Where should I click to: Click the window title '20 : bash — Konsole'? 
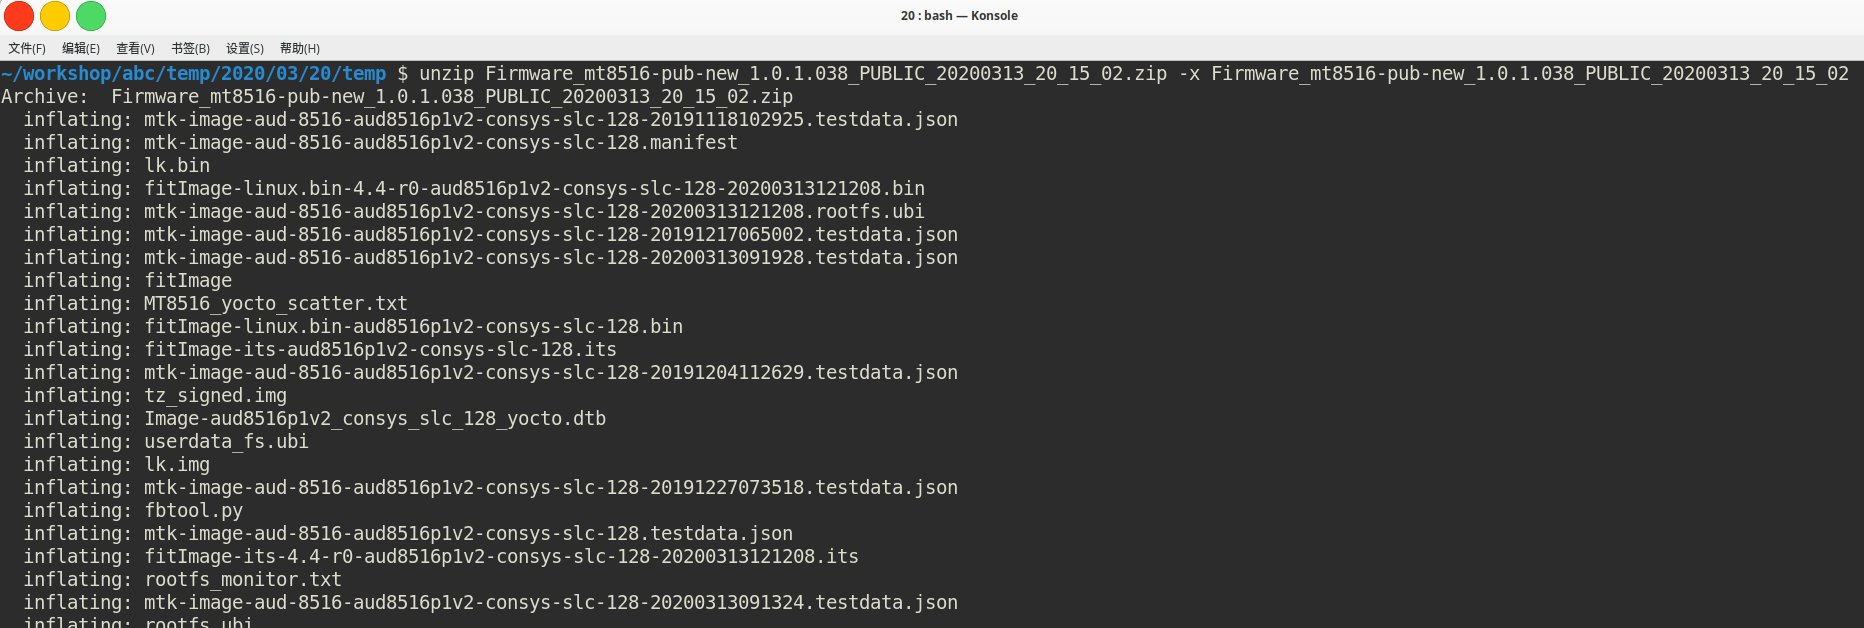pyautogui.click(x=959, y=16)
